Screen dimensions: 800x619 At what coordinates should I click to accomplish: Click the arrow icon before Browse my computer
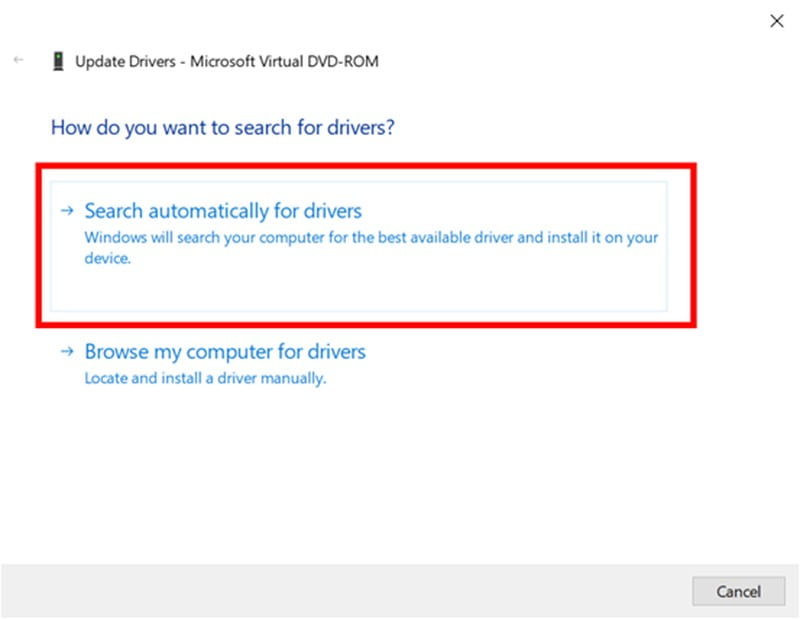click(68, 351)
